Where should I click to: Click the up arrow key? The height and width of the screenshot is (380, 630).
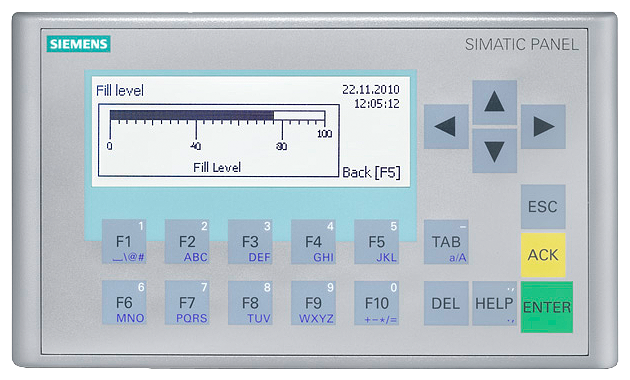coord(494,102)
